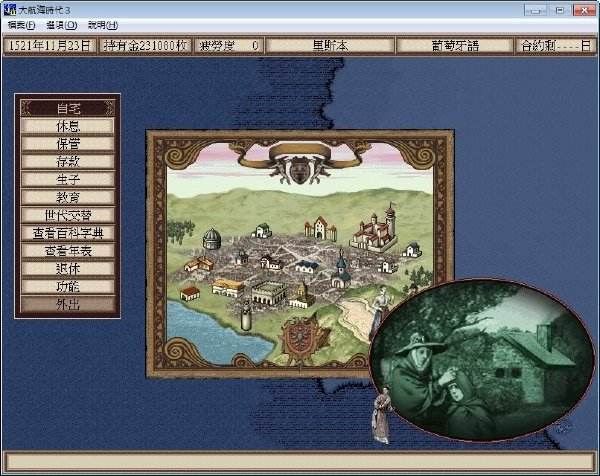This screenshot has height=476, width=600.
Task: Select 存款 in the home menu
Action: point(68,161)
